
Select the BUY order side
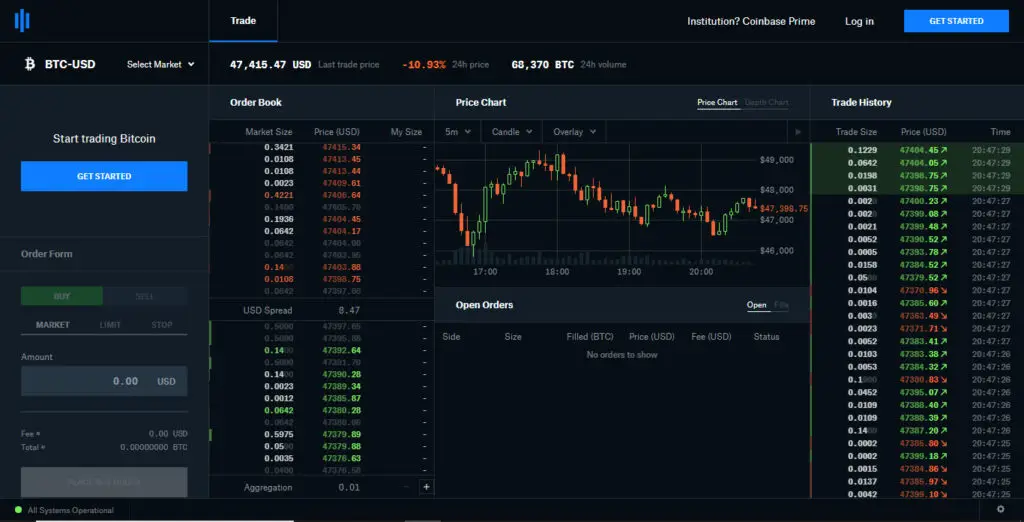62,296
